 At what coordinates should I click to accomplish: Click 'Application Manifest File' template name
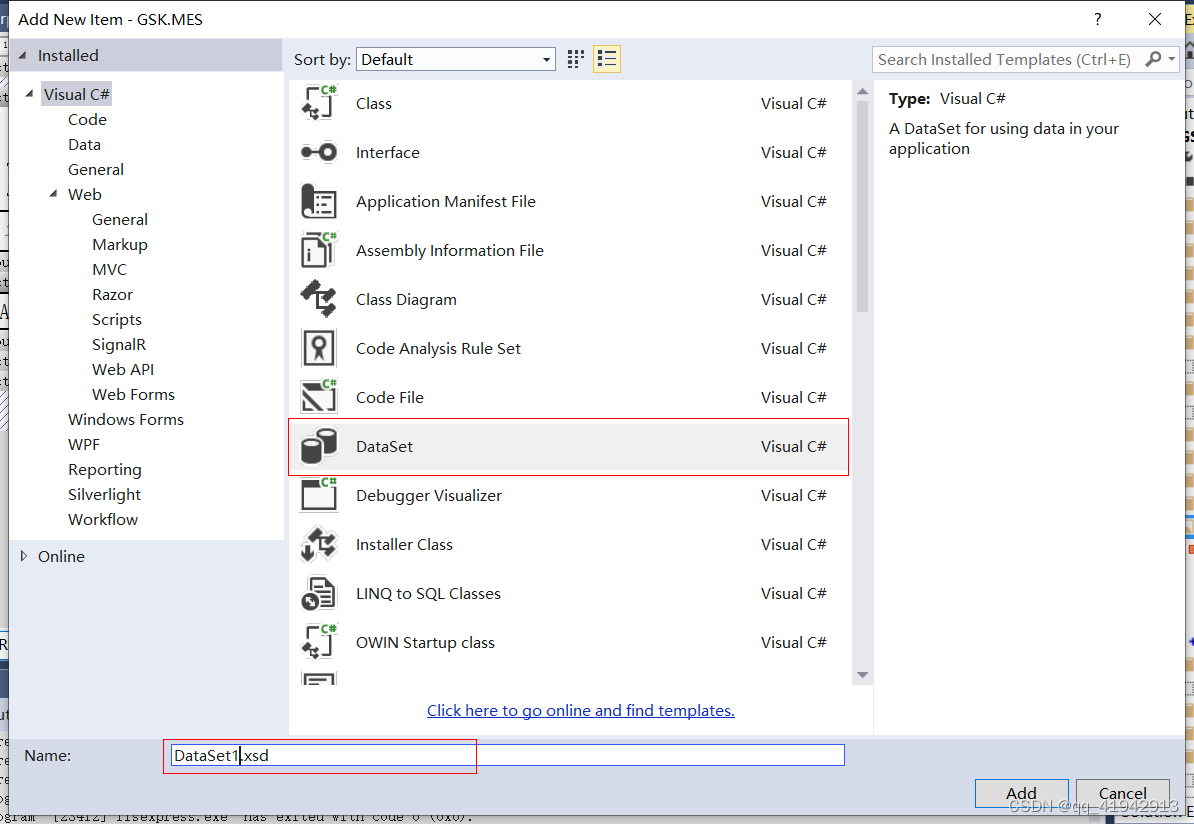[x=445, y=202]
